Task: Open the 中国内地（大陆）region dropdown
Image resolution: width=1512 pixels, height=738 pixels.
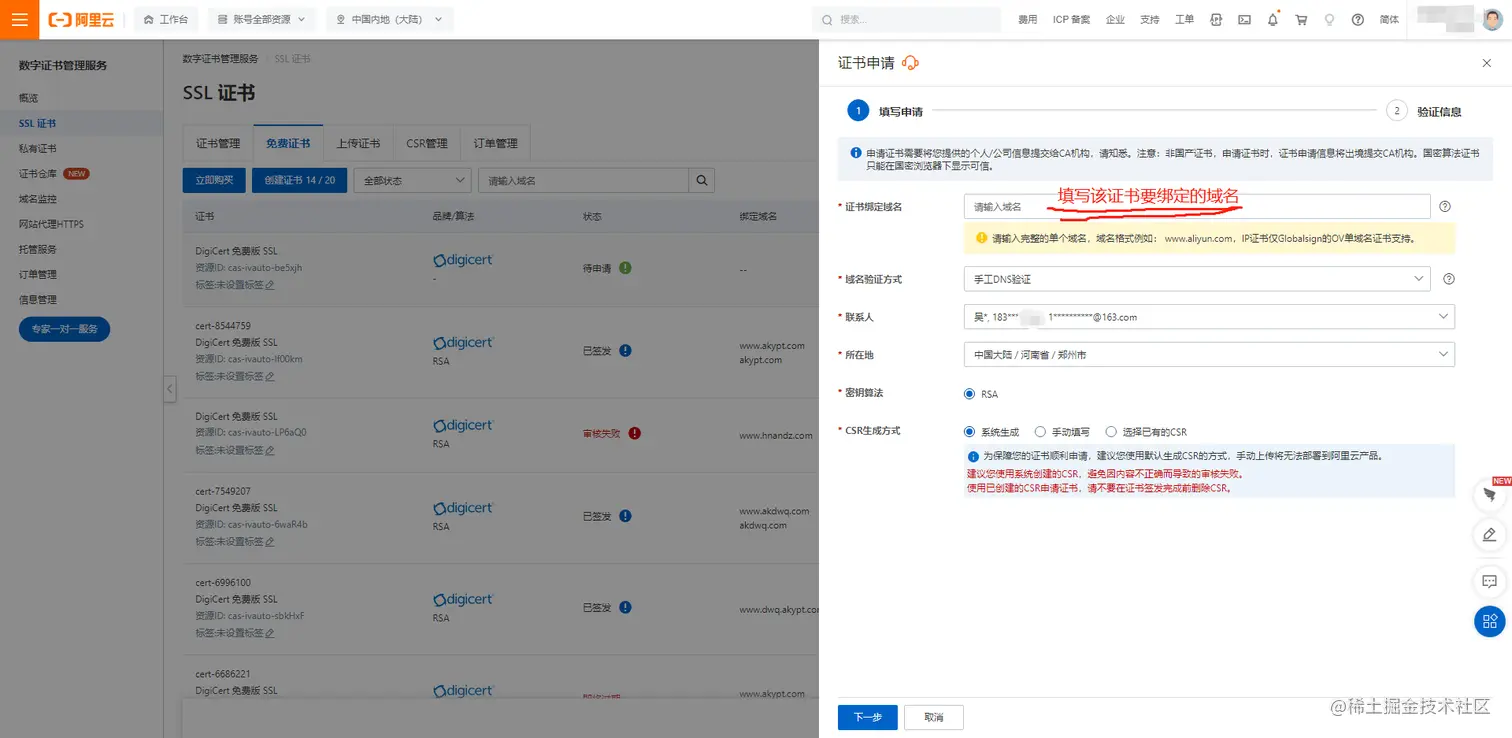Action: [x=389, y=19]
